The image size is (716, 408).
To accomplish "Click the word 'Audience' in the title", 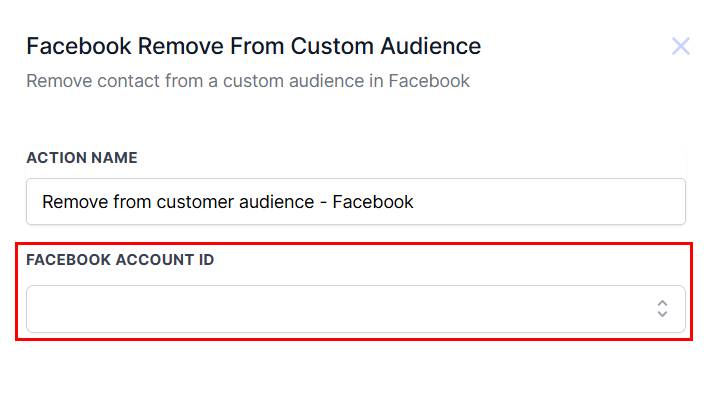I will (x=430, y=46).
